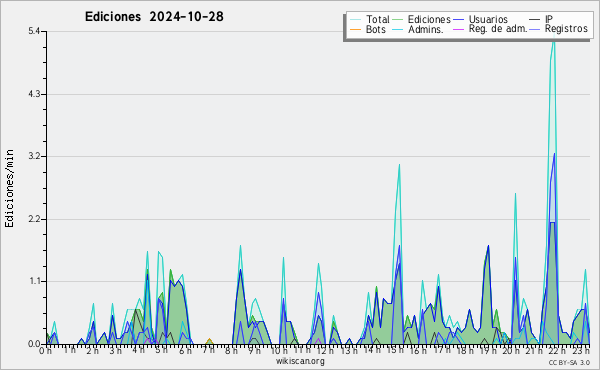Screen dimensions: 600x370
Task: Click the y-axis label 'Ediciones/min'
Action: [9, 188]
